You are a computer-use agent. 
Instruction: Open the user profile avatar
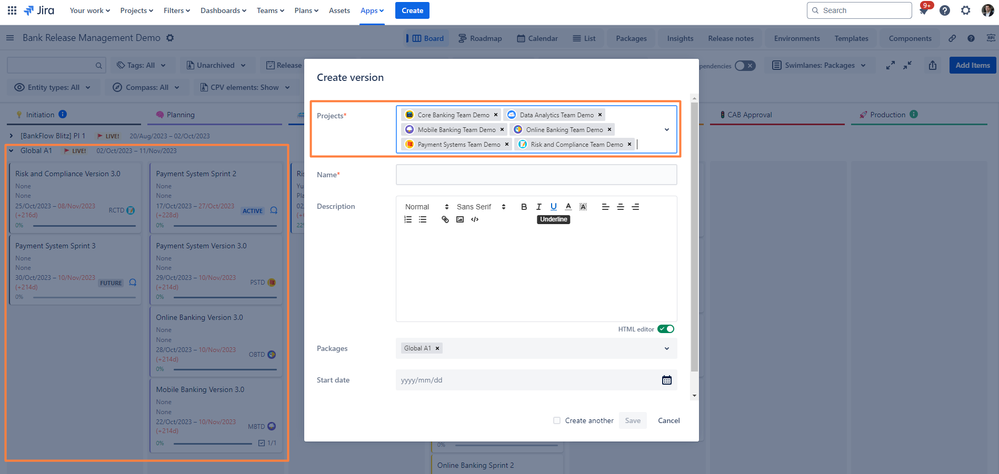(x=987, y=10)
